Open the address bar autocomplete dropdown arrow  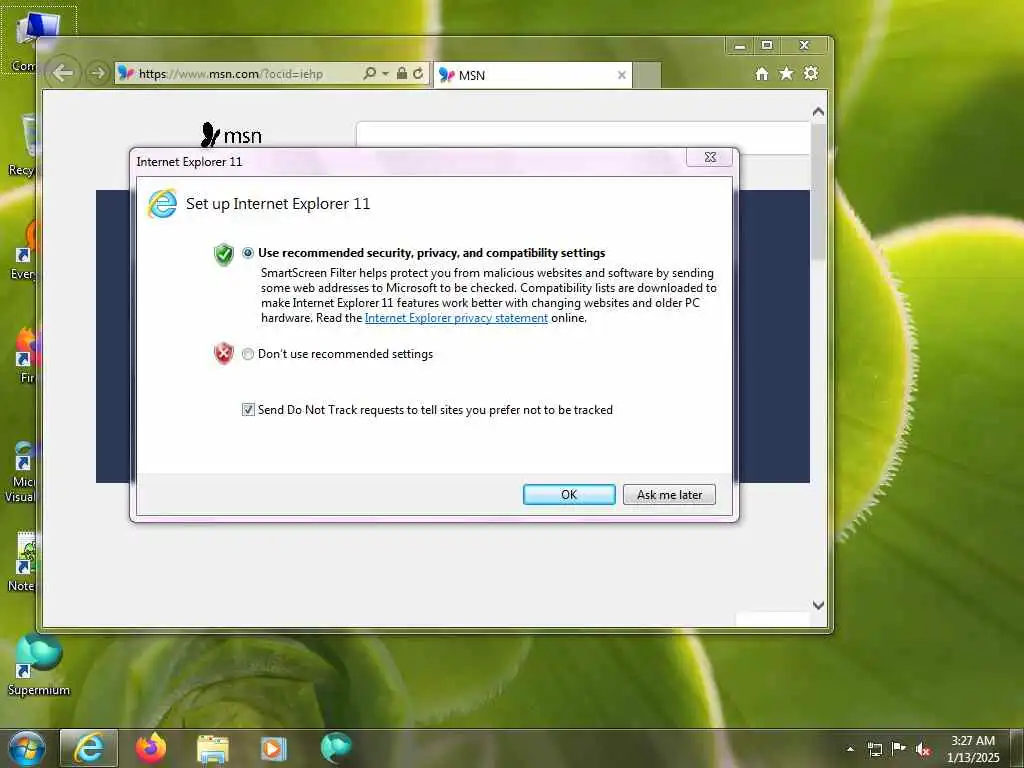pyautogui.click(x=385, y=73)
